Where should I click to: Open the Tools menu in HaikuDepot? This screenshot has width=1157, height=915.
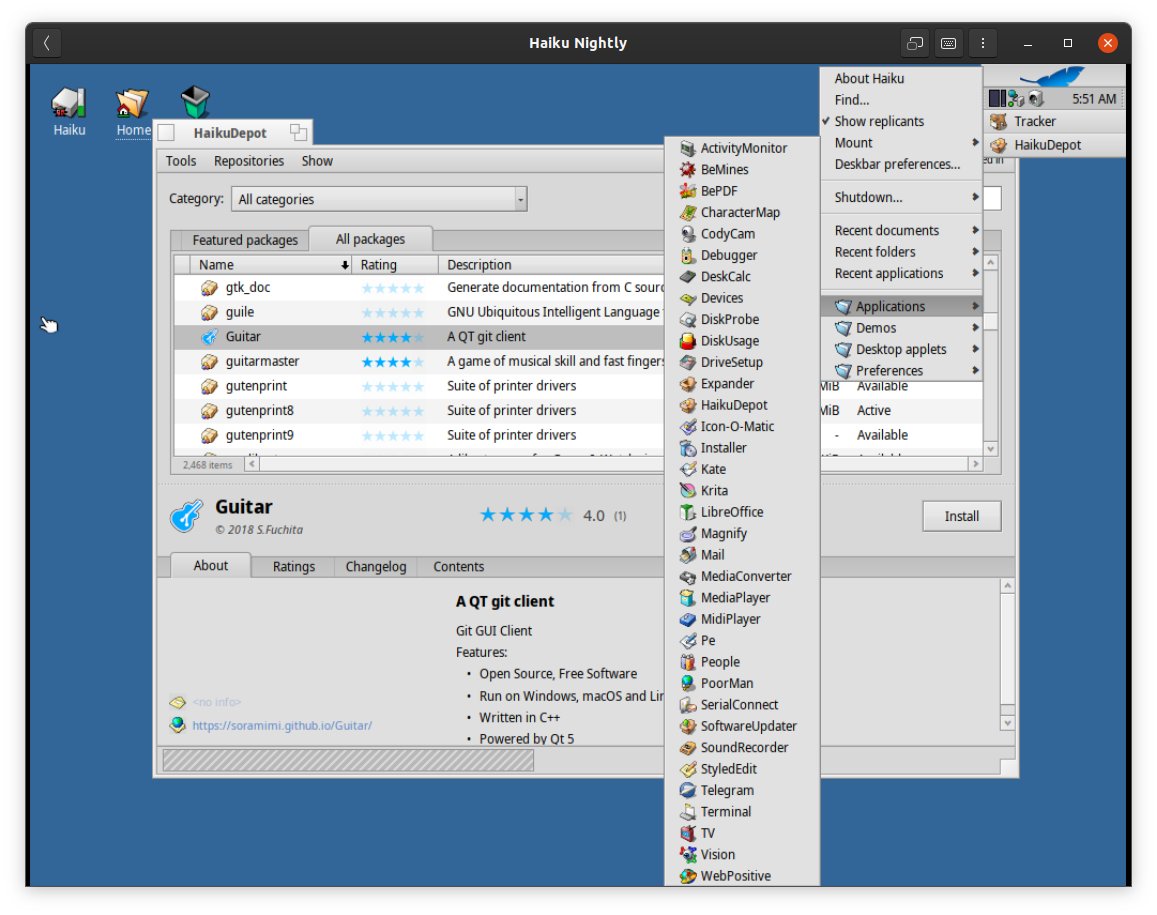[x=181, y=161]
